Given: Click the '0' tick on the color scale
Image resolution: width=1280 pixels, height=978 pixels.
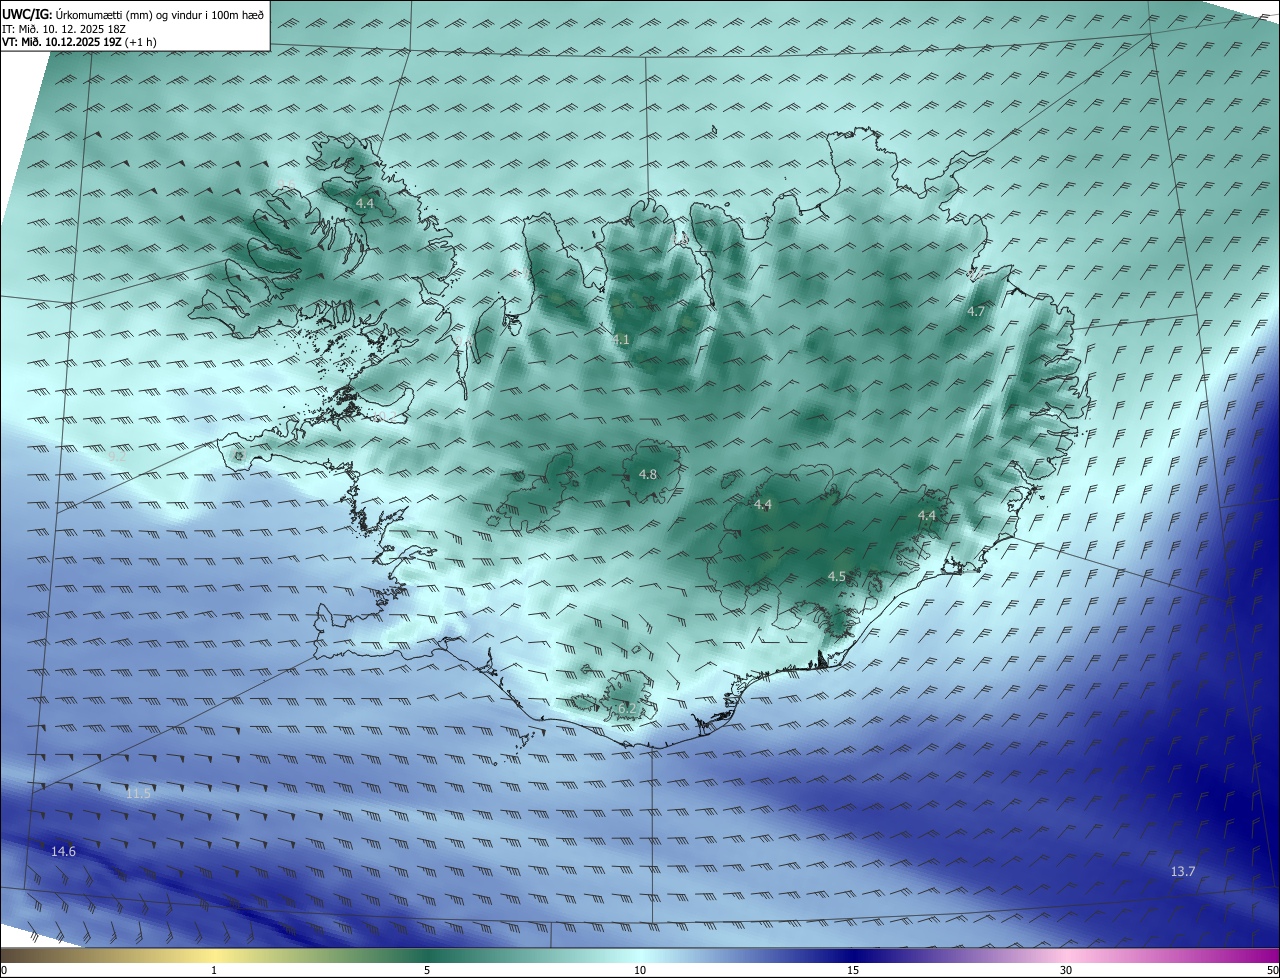Looking at the screenshot, I should 4,971.
